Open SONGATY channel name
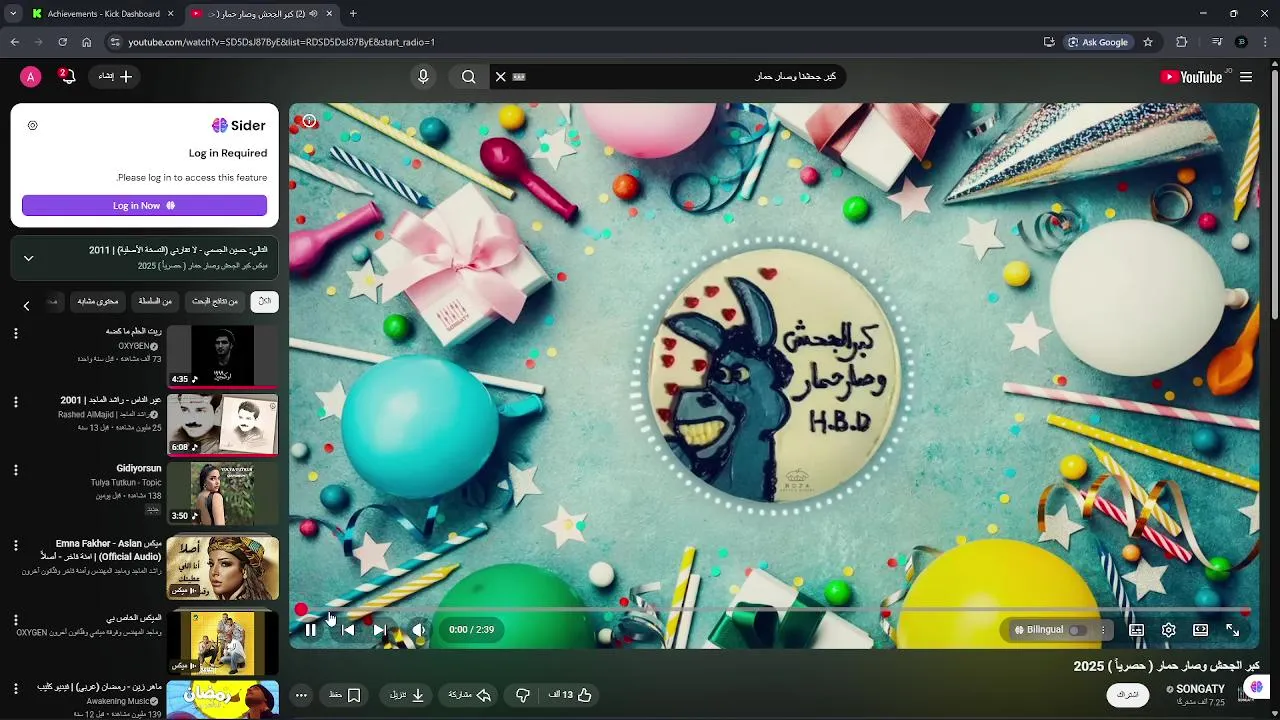1280x720 pixels. point(1200,689)
